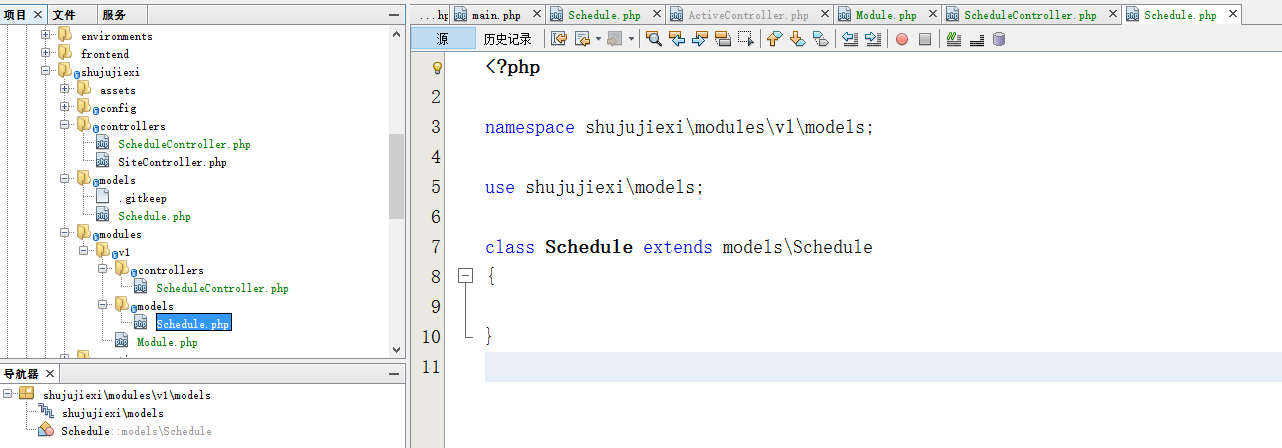Image resolution: width=1282 pixels, height=448 pixels.
Task: Click Module.php file icon in tree
Action: [121, 341]
